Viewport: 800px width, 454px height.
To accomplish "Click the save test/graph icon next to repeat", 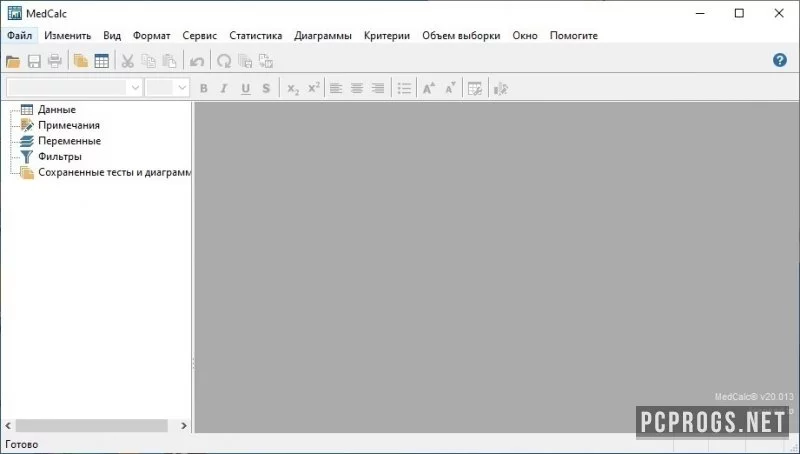I will pyautogui.click(x=245, y=62).
